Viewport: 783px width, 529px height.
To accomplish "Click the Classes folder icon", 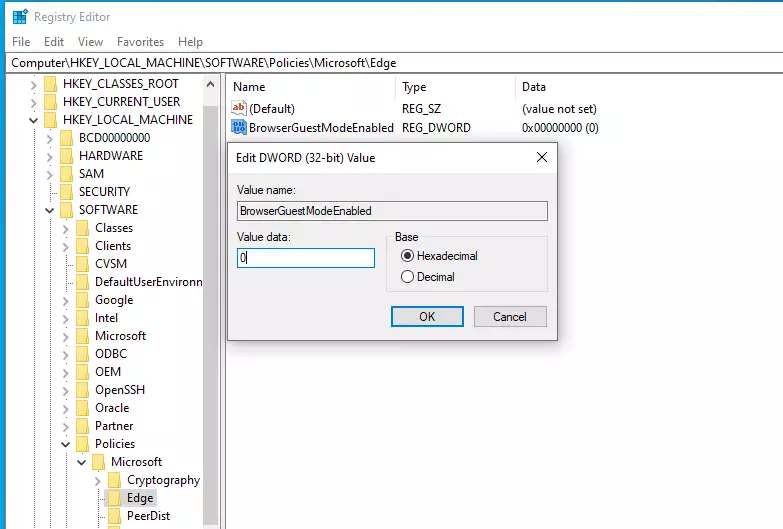I will 82,228.
